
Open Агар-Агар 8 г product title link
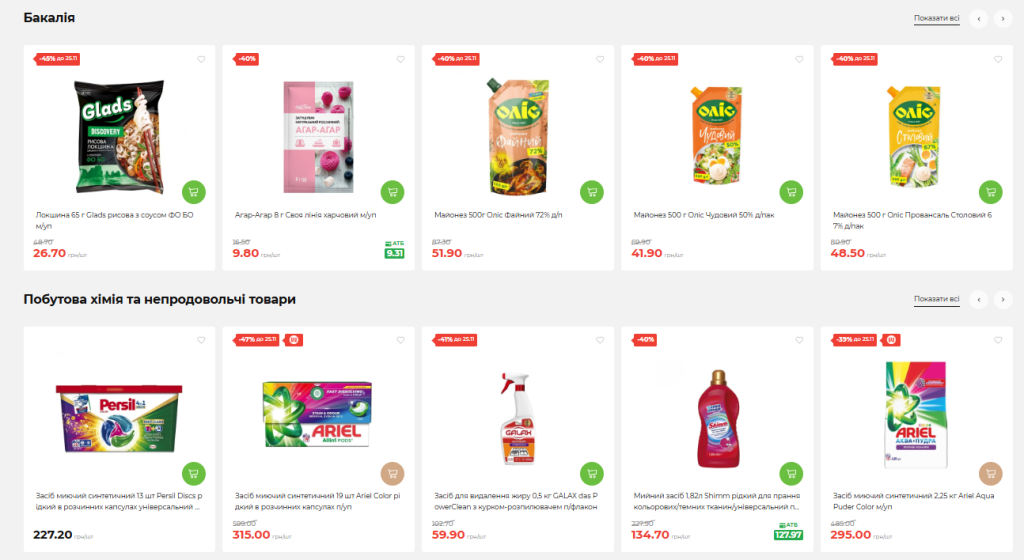coord(305,215)
